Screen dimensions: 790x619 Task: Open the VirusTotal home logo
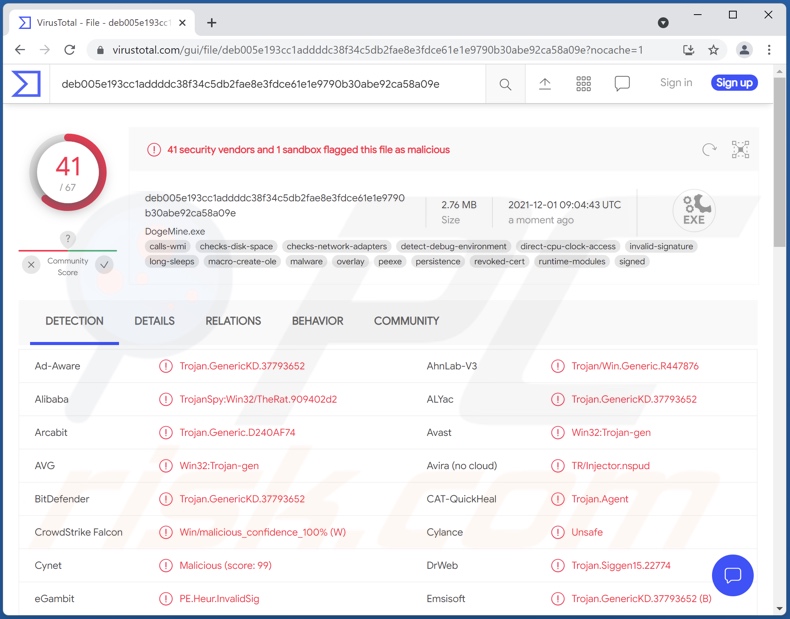(x=26, y=84)
